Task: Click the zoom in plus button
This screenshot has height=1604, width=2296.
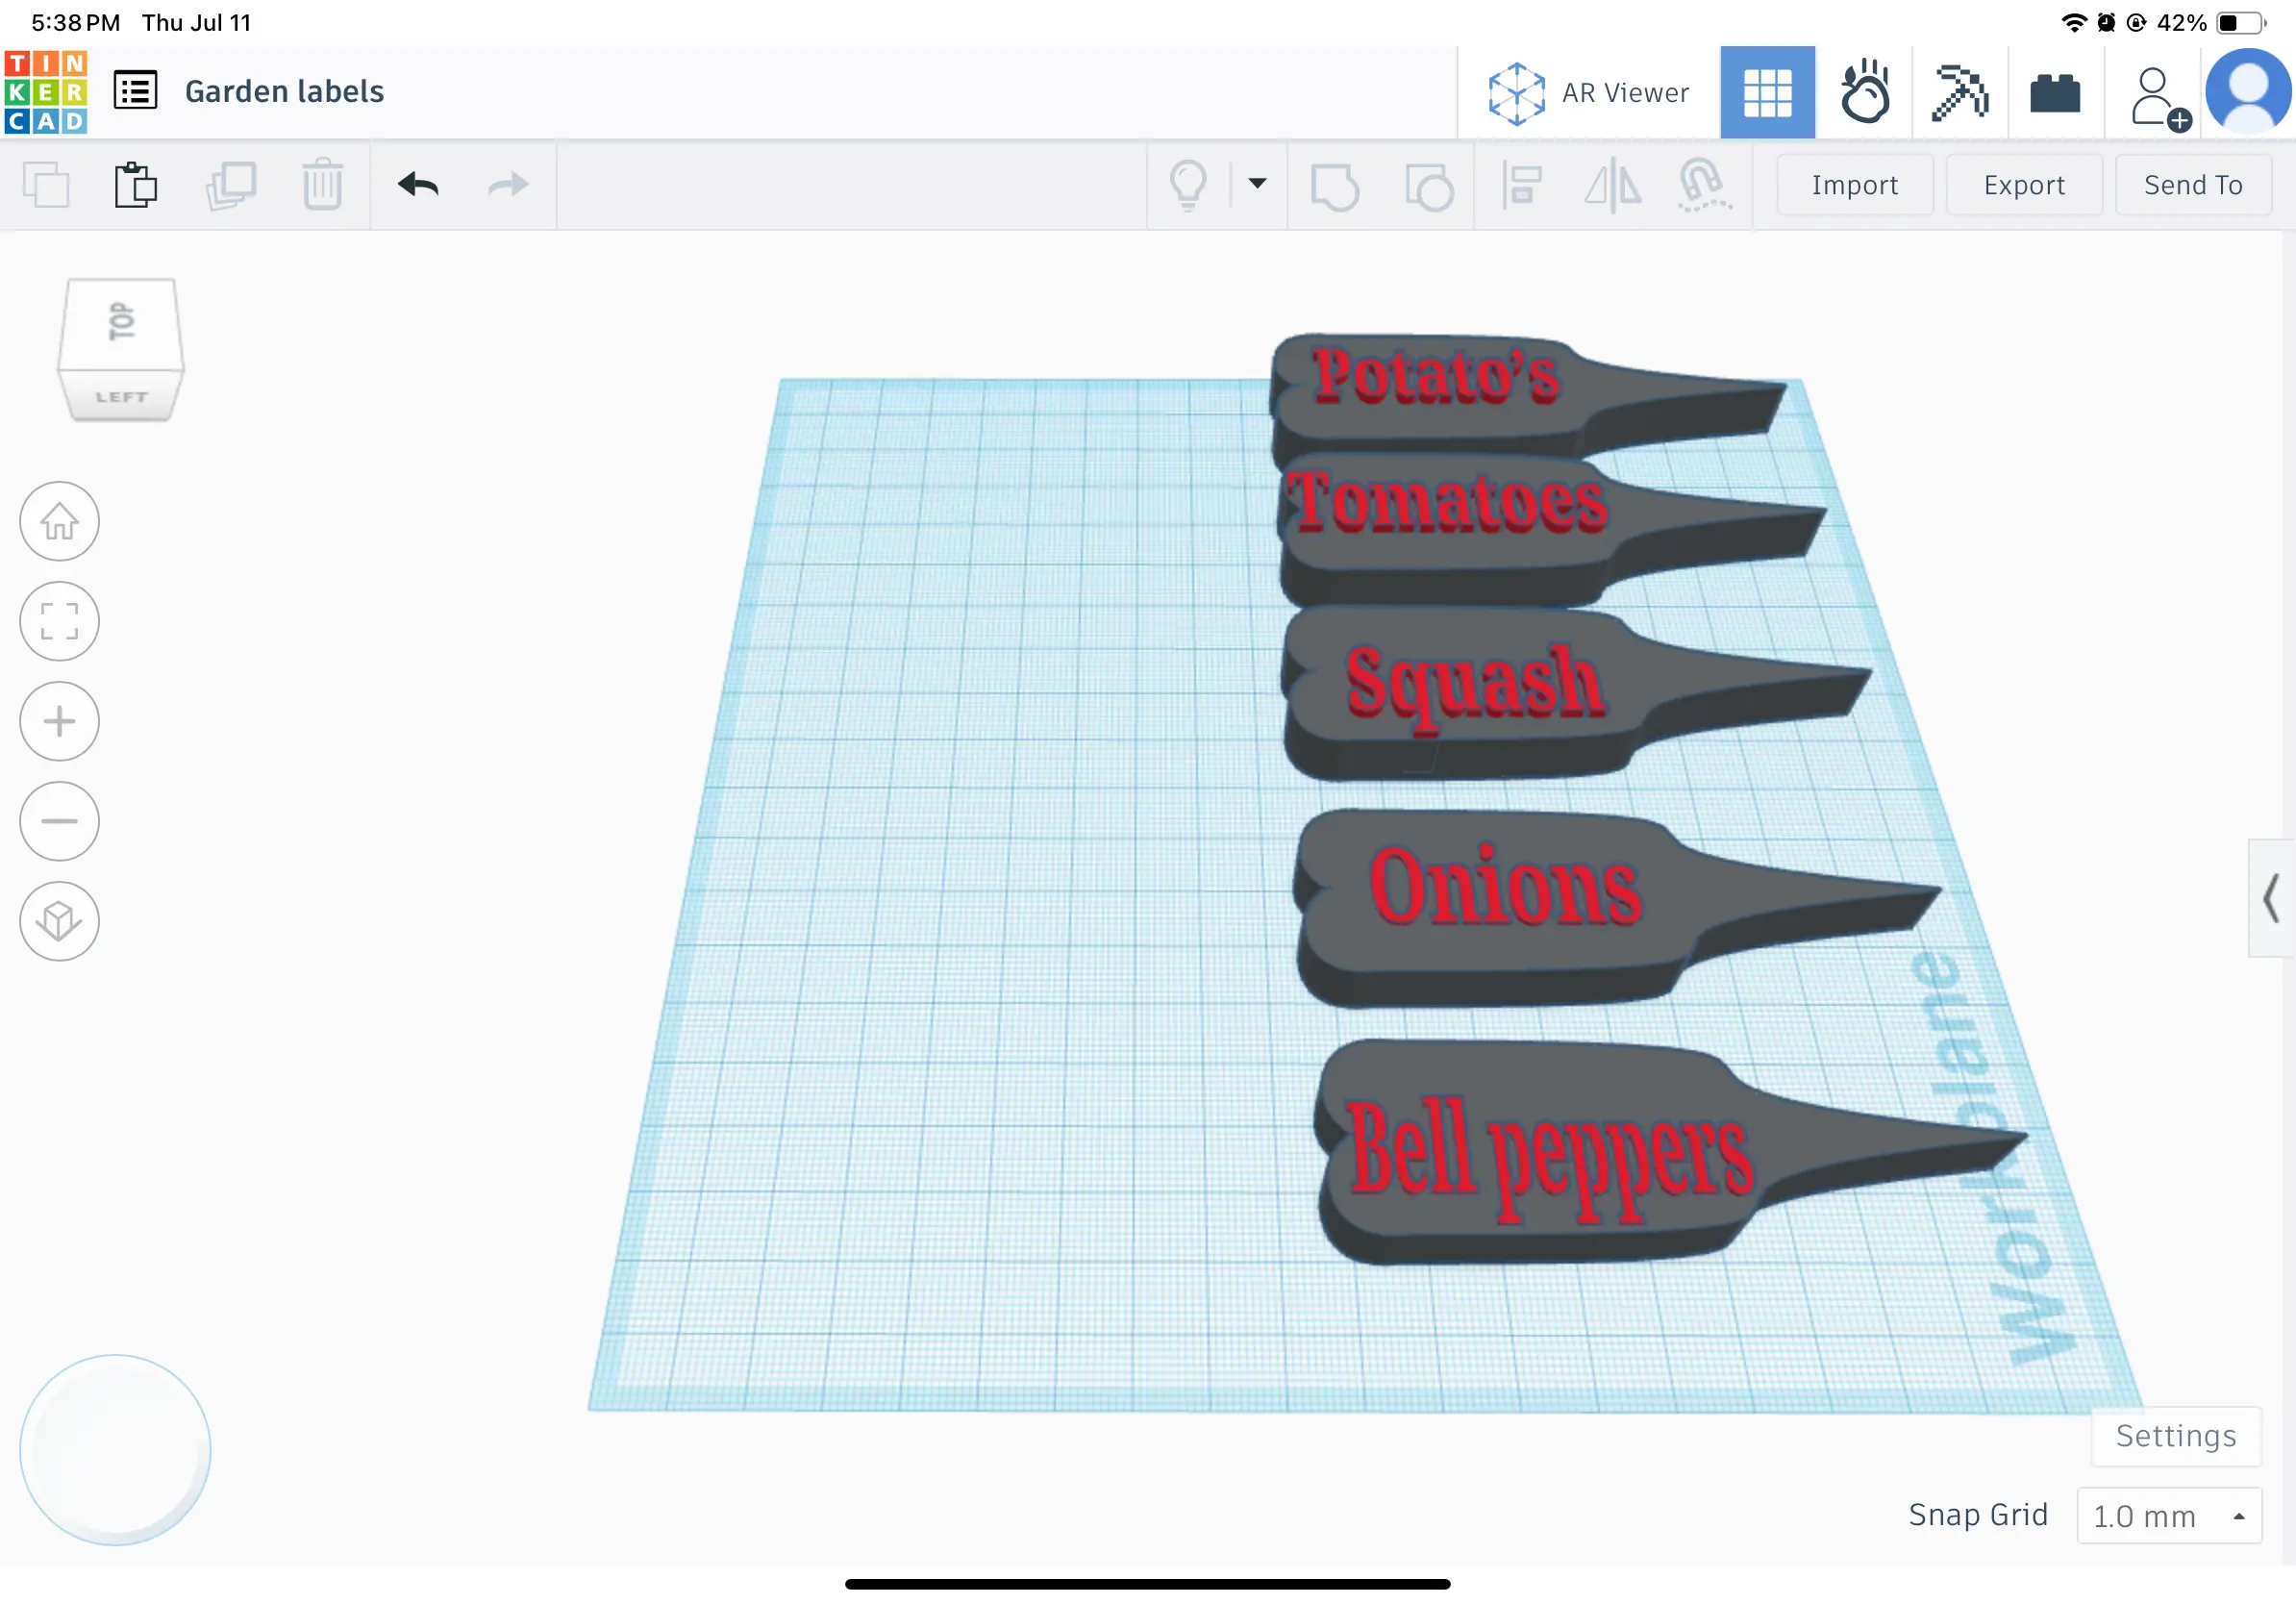Action: [59, 721]
